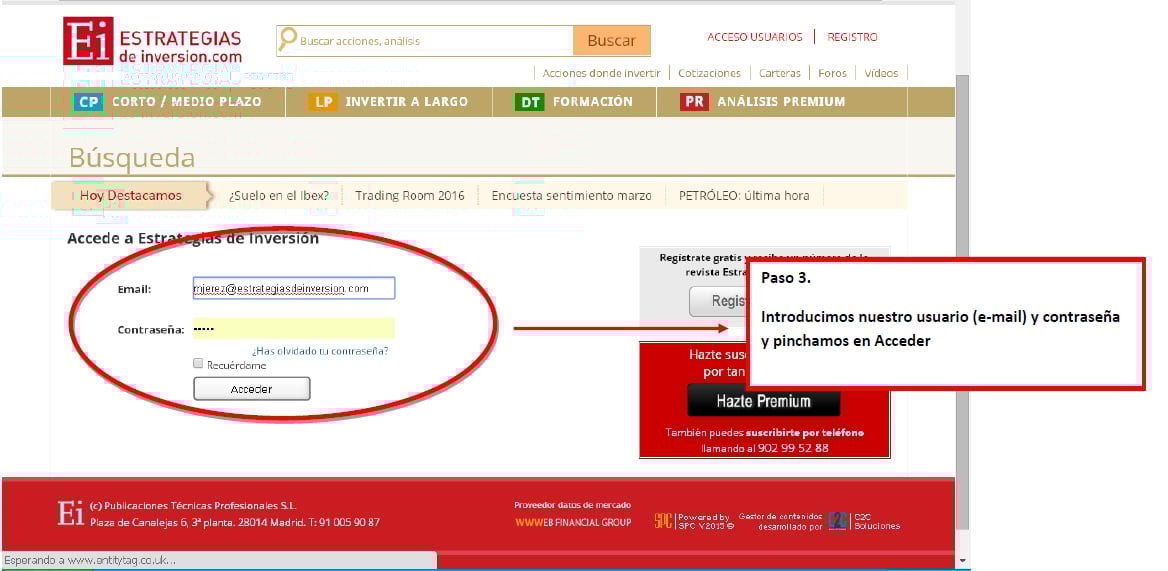Image resolution: width=1168 pixels, height=571 pixels.
Task: Click the Hoy Destacamos label
Action: pos(131,195)
